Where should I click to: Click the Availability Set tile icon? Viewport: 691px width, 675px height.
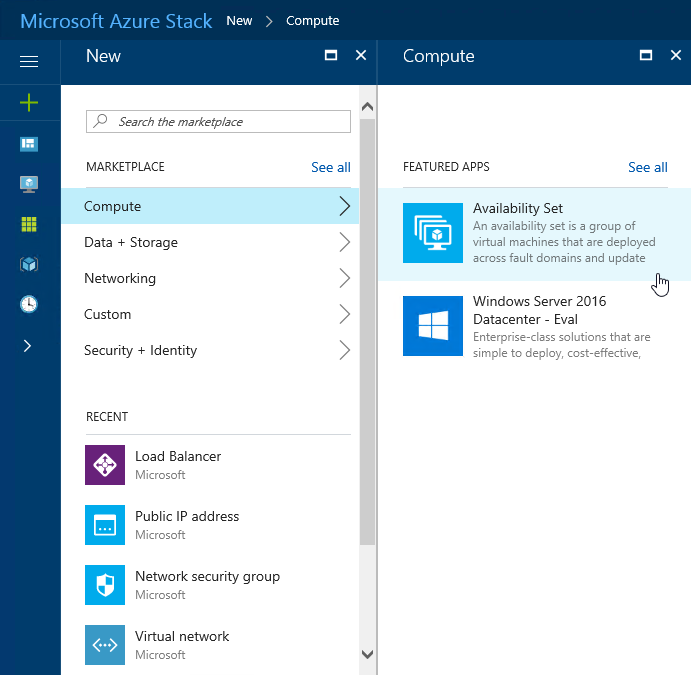[433, 233]
